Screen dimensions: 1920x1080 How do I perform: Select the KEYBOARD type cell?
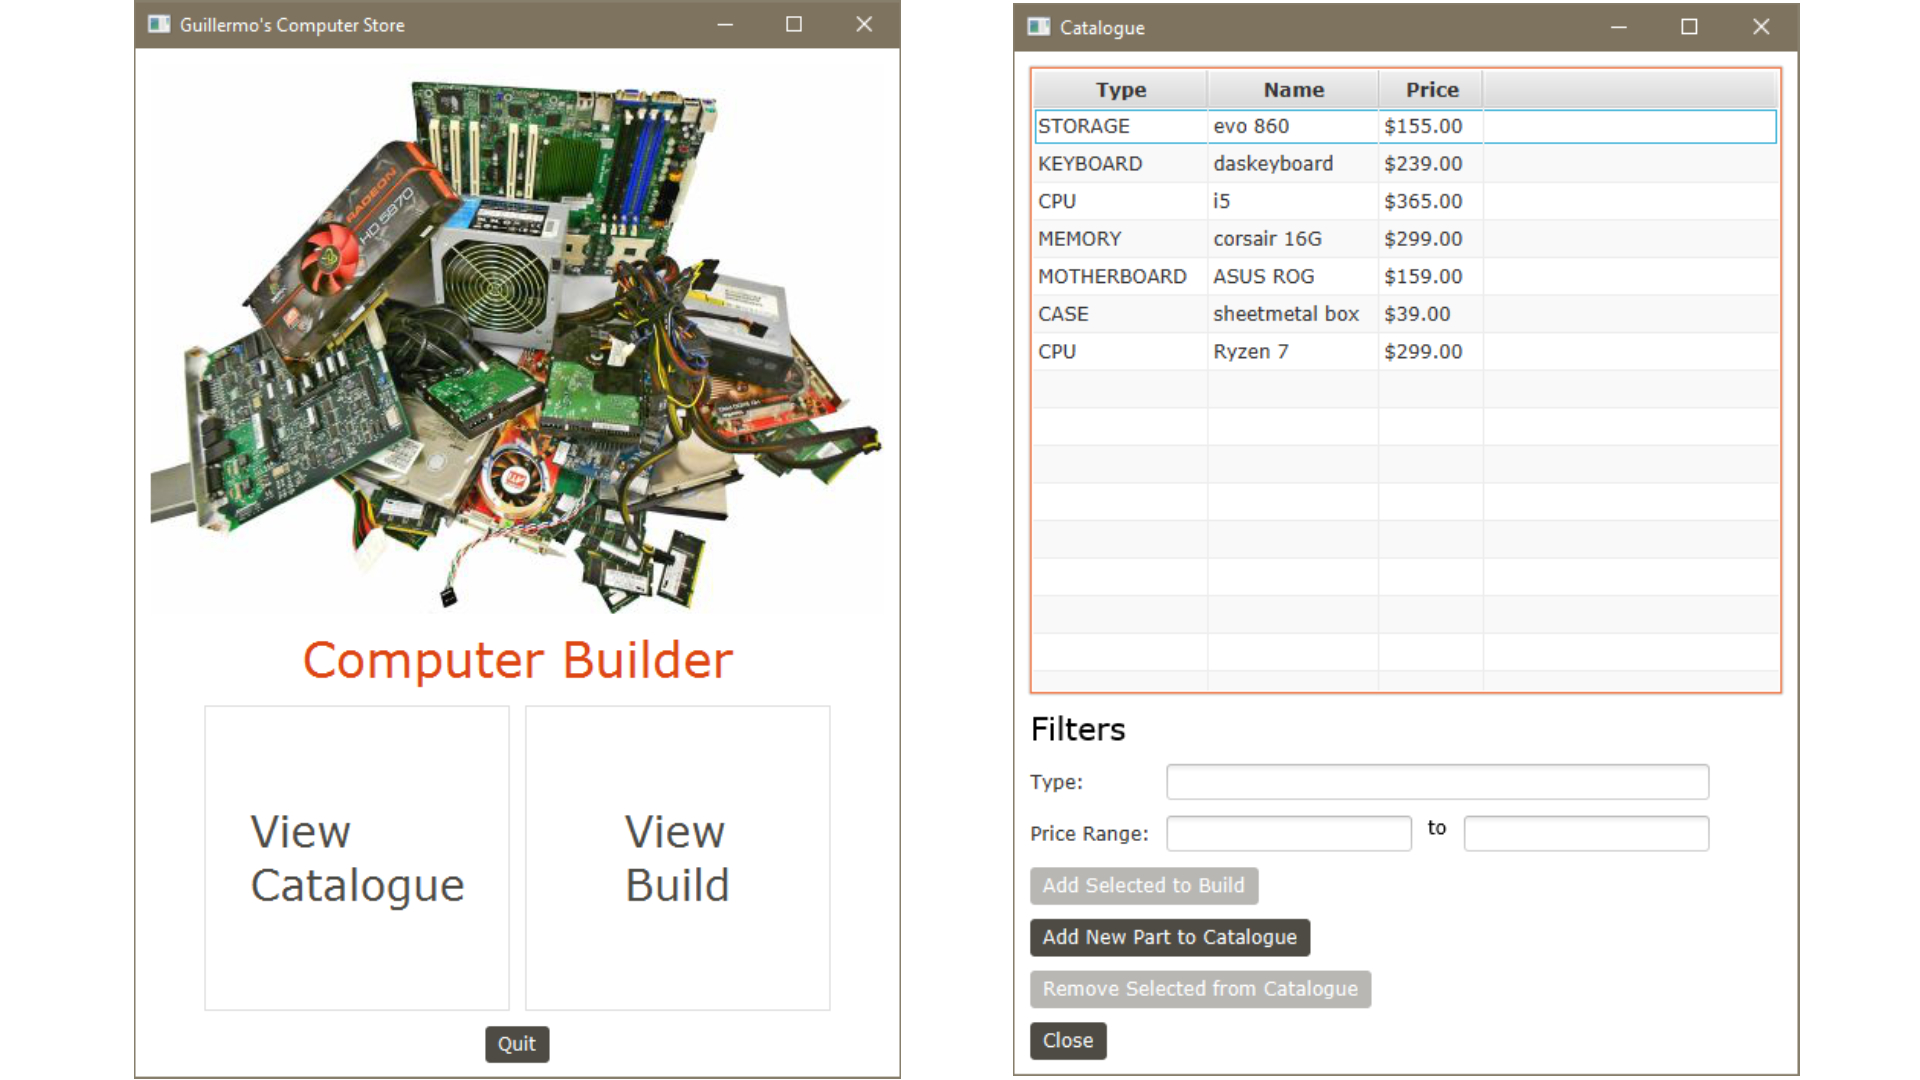(x=1120, y=164)
